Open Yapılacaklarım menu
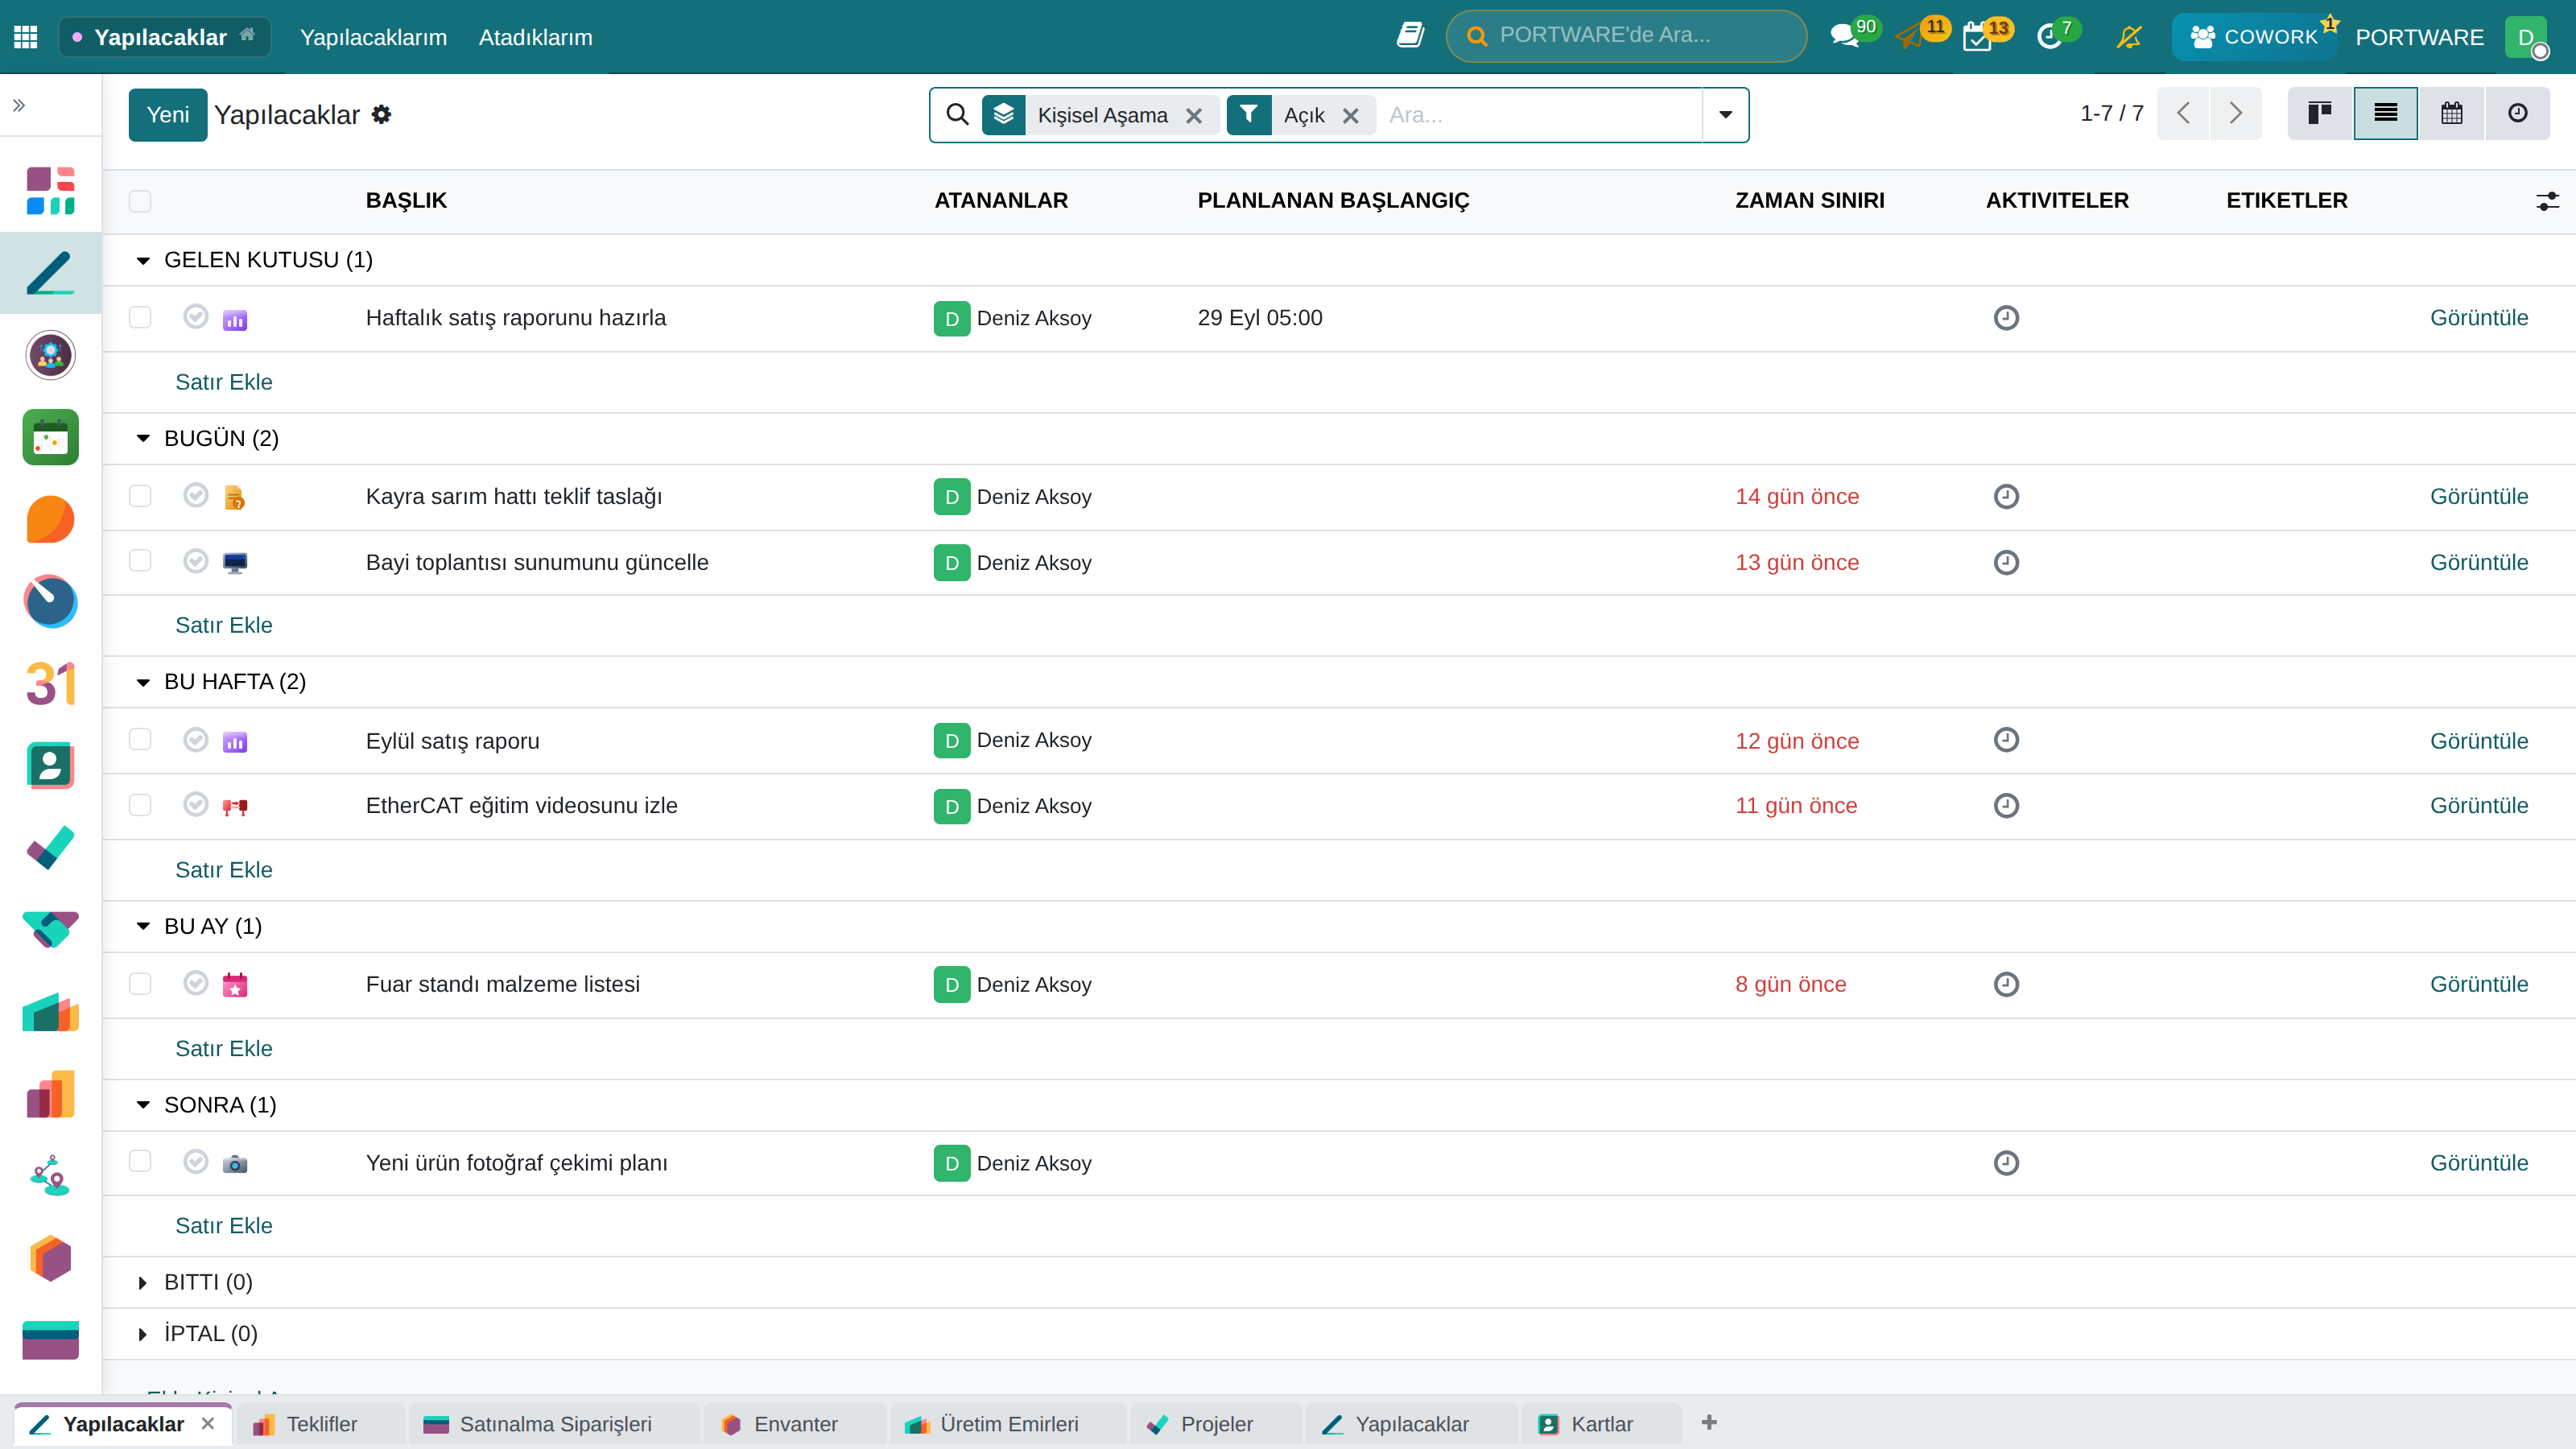Viewport: 2576px width, 1449px height. (373, 37)
